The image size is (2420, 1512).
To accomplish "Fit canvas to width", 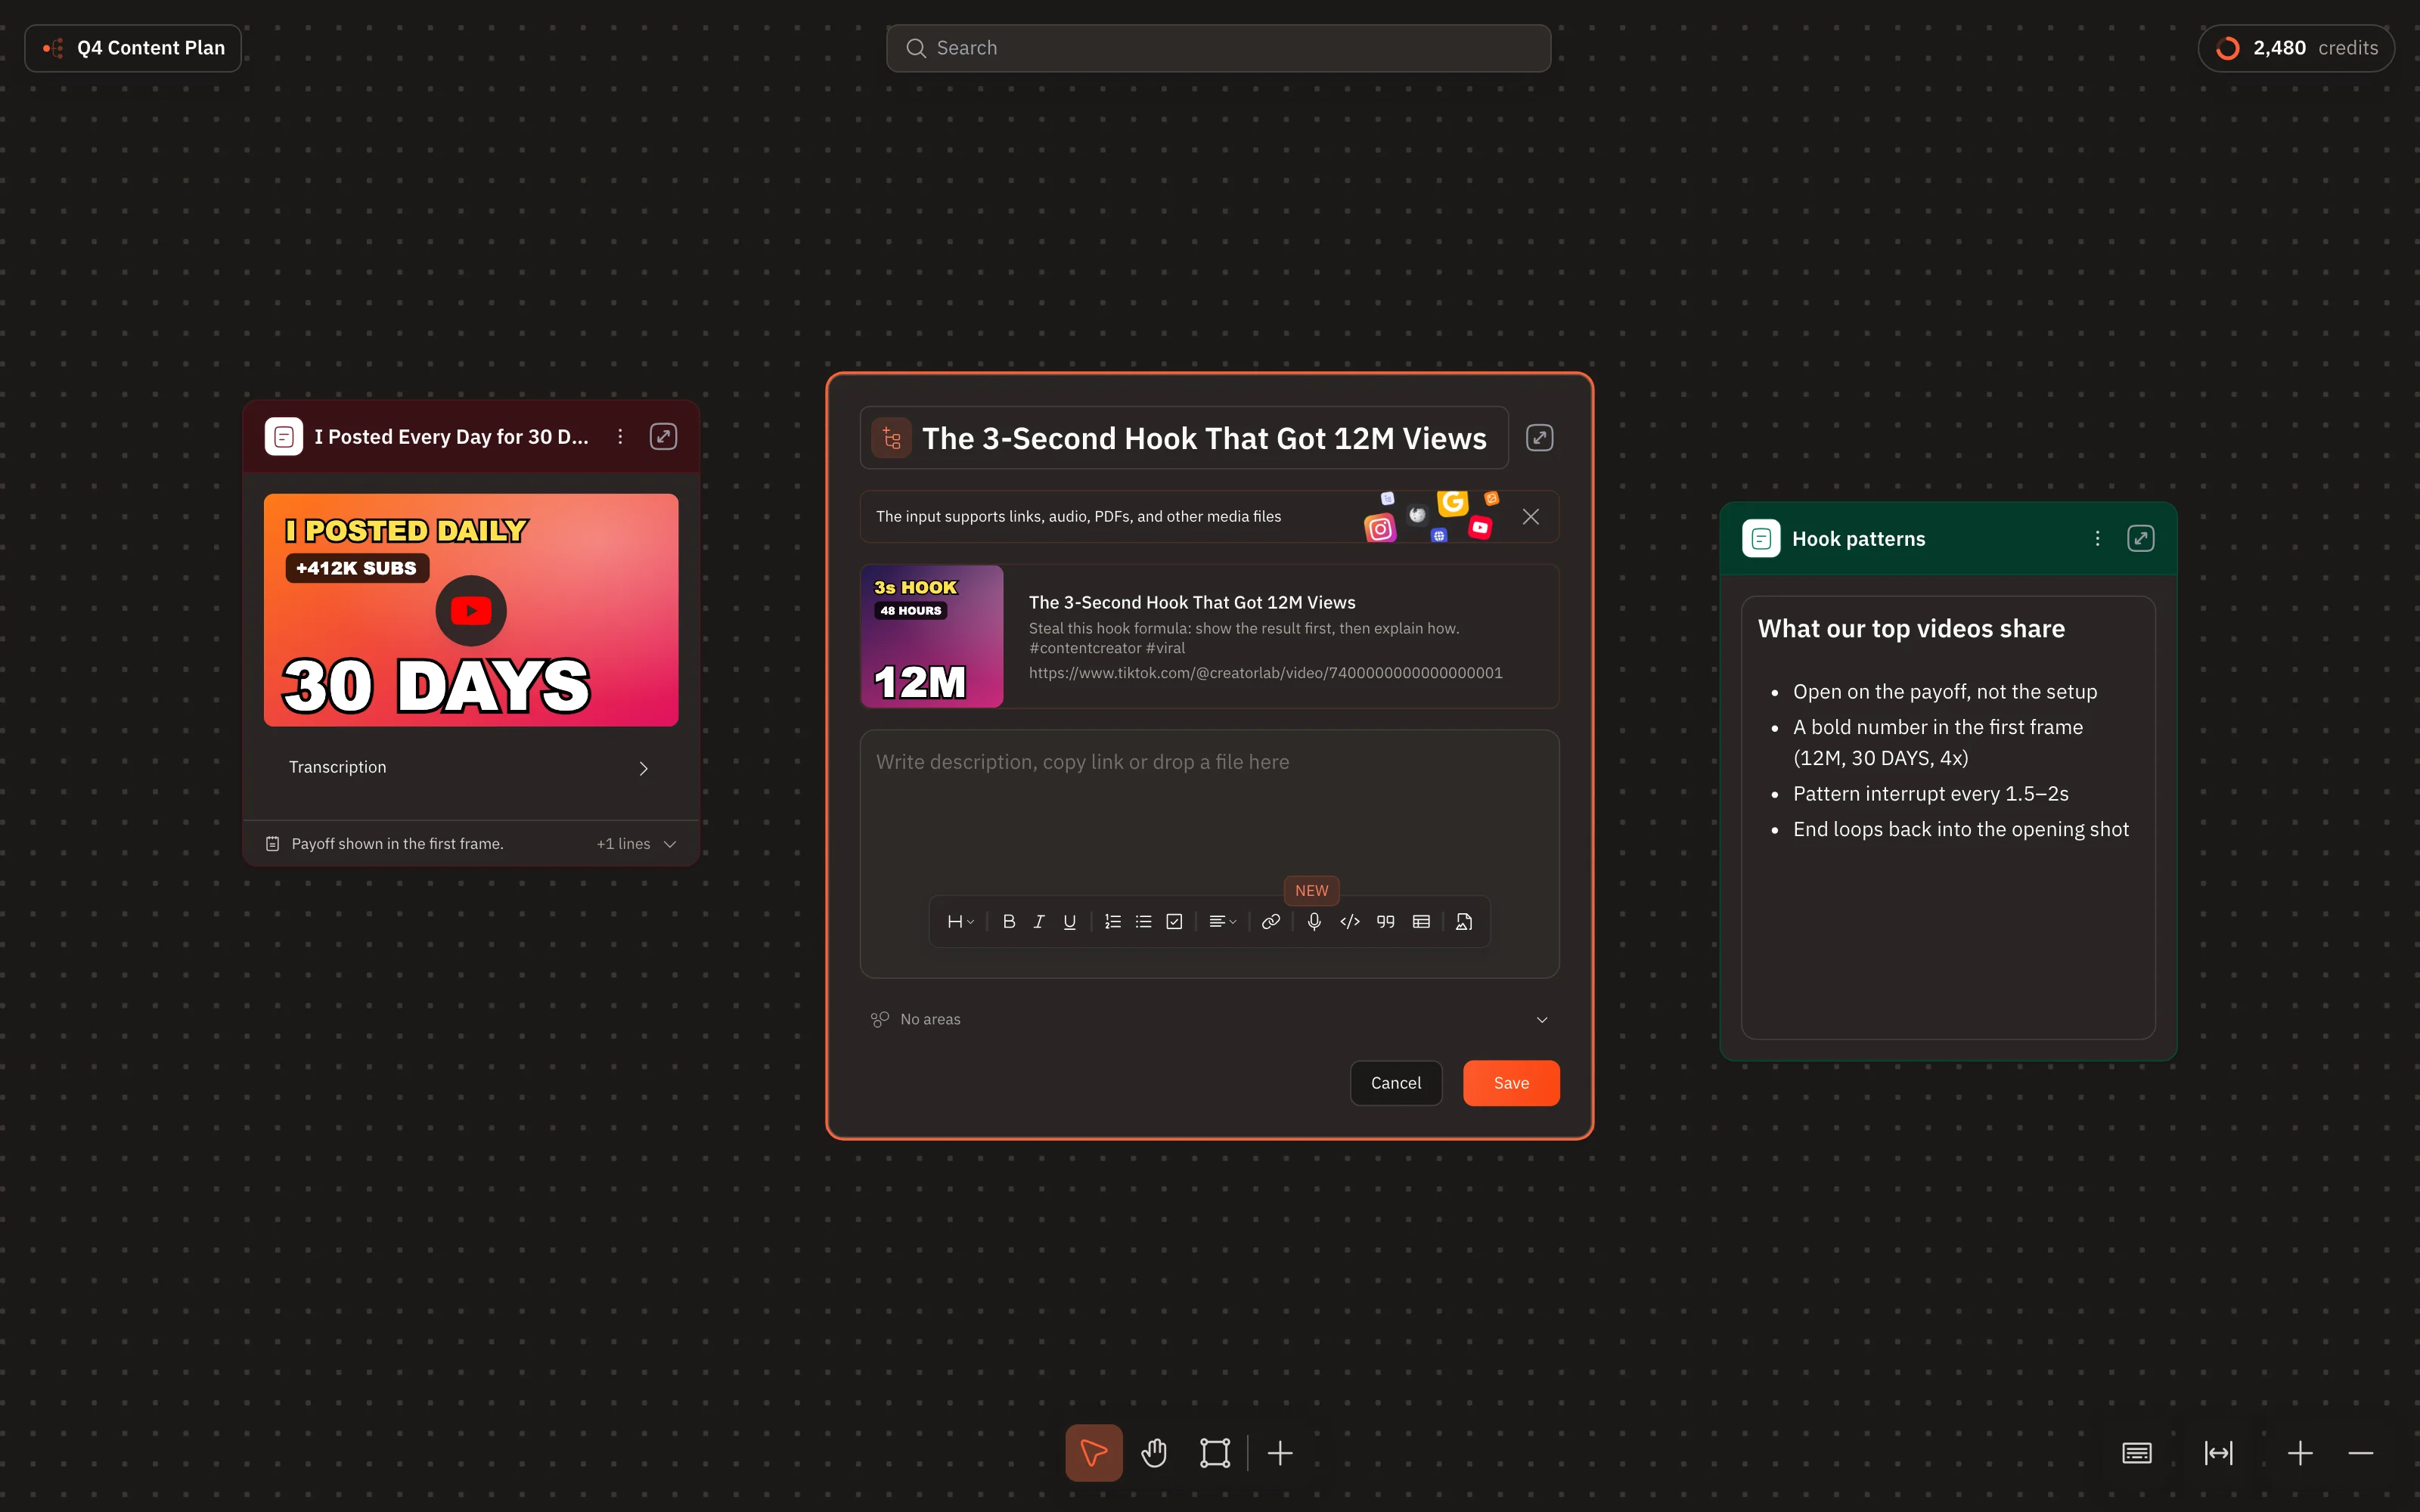I will coord(2218,1453).
